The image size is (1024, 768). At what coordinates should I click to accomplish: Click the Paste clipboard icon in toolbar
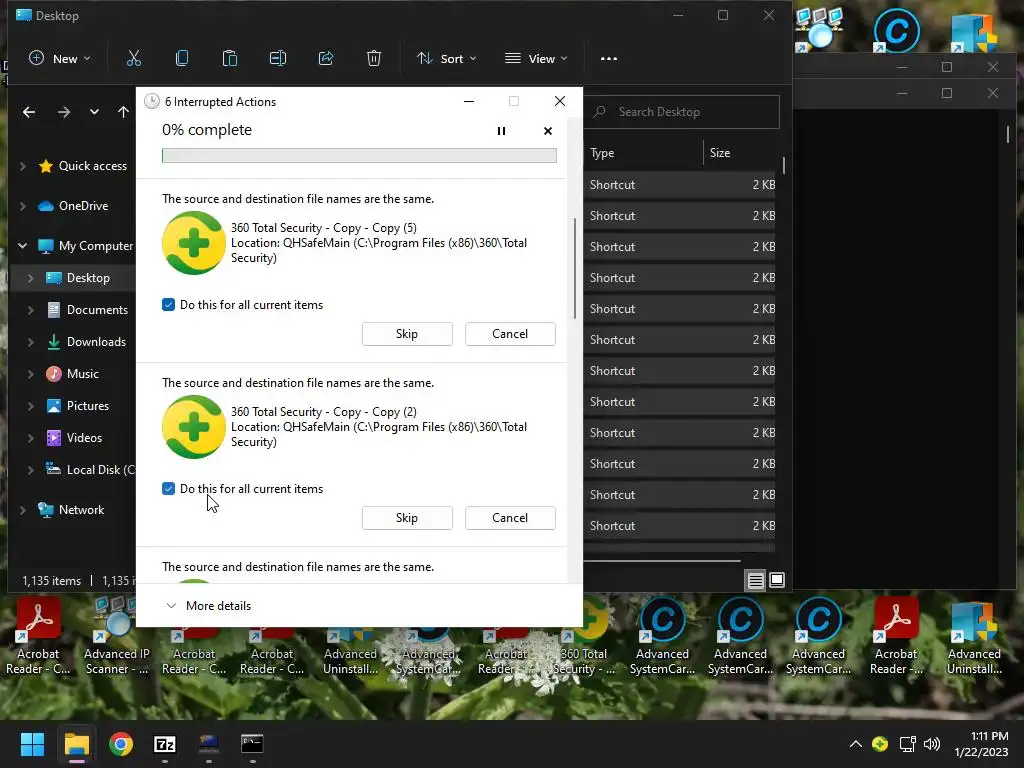(x=230, y=59)
